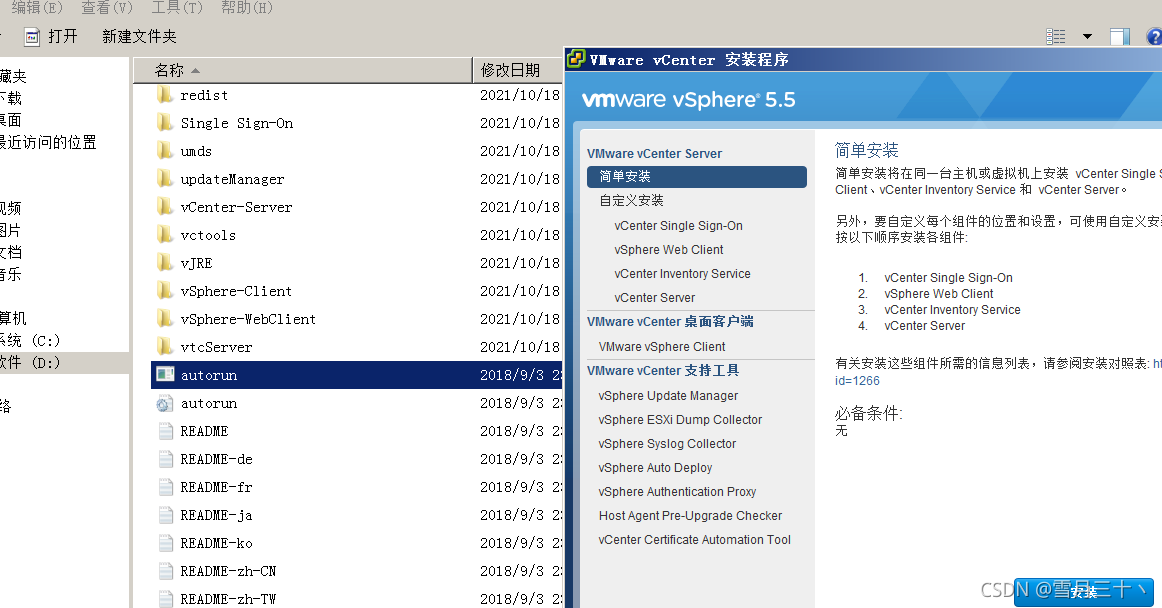Click the umds folder icon
This screenshot has height=608, width=1162.
[165, 151]
